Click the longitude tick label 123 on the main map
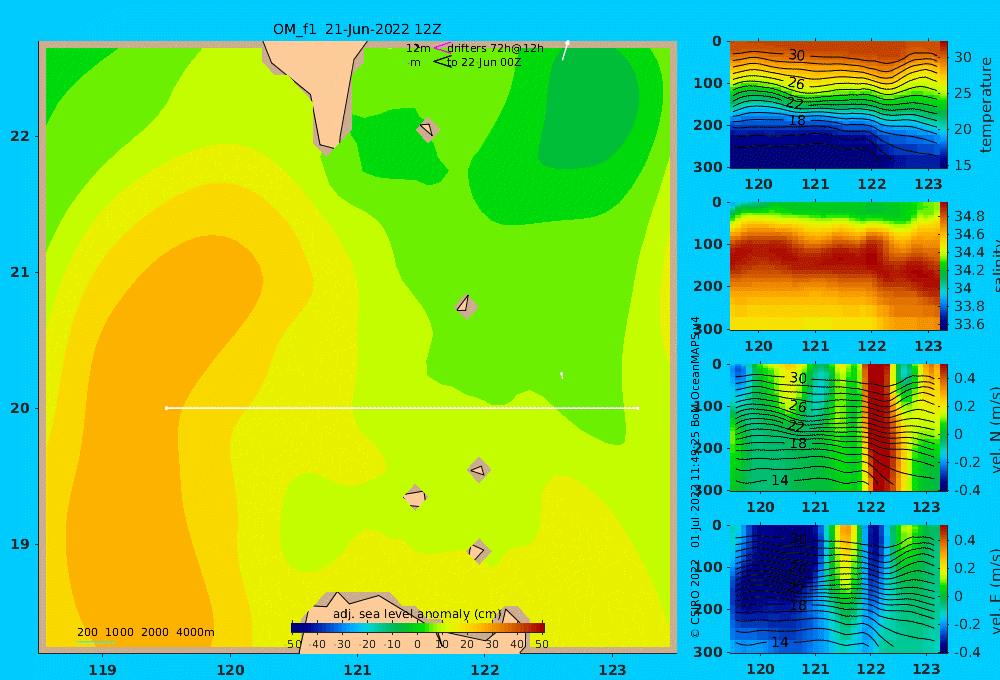The image size is (1000, 680). 613,670
